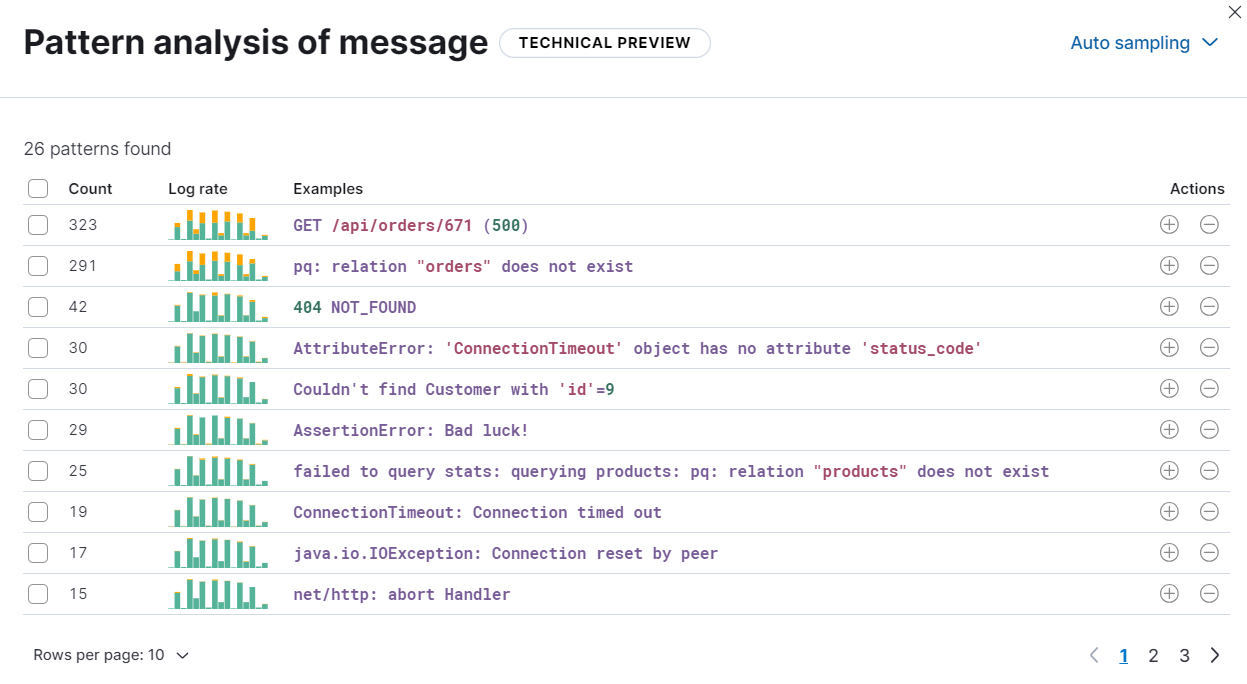Go to page 2 of patterns
This screenshot has width=1247, height=684.
1153,654
